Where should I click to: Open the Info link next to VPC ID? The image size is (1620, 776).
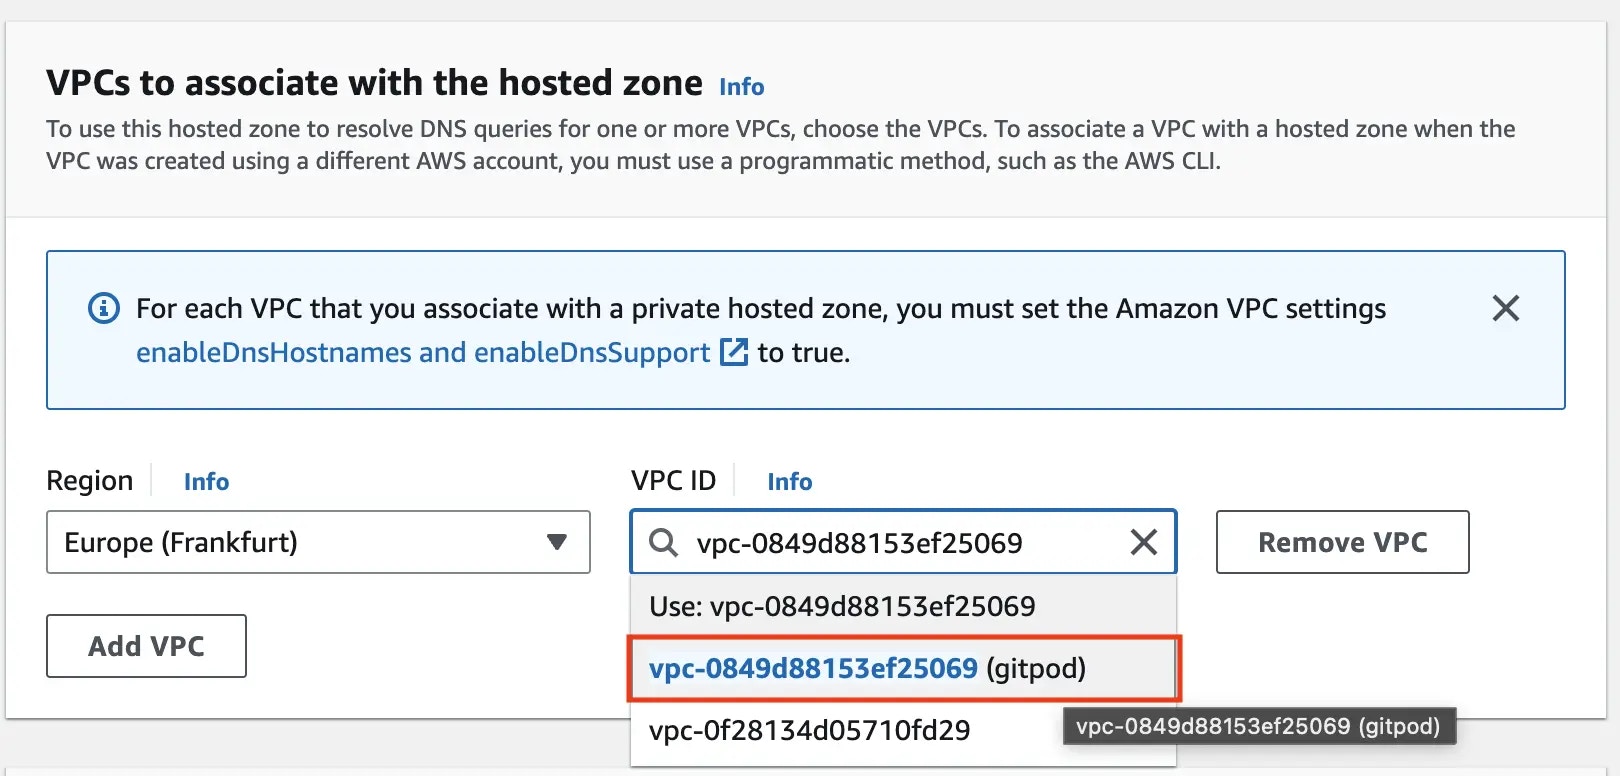[789, 482]
